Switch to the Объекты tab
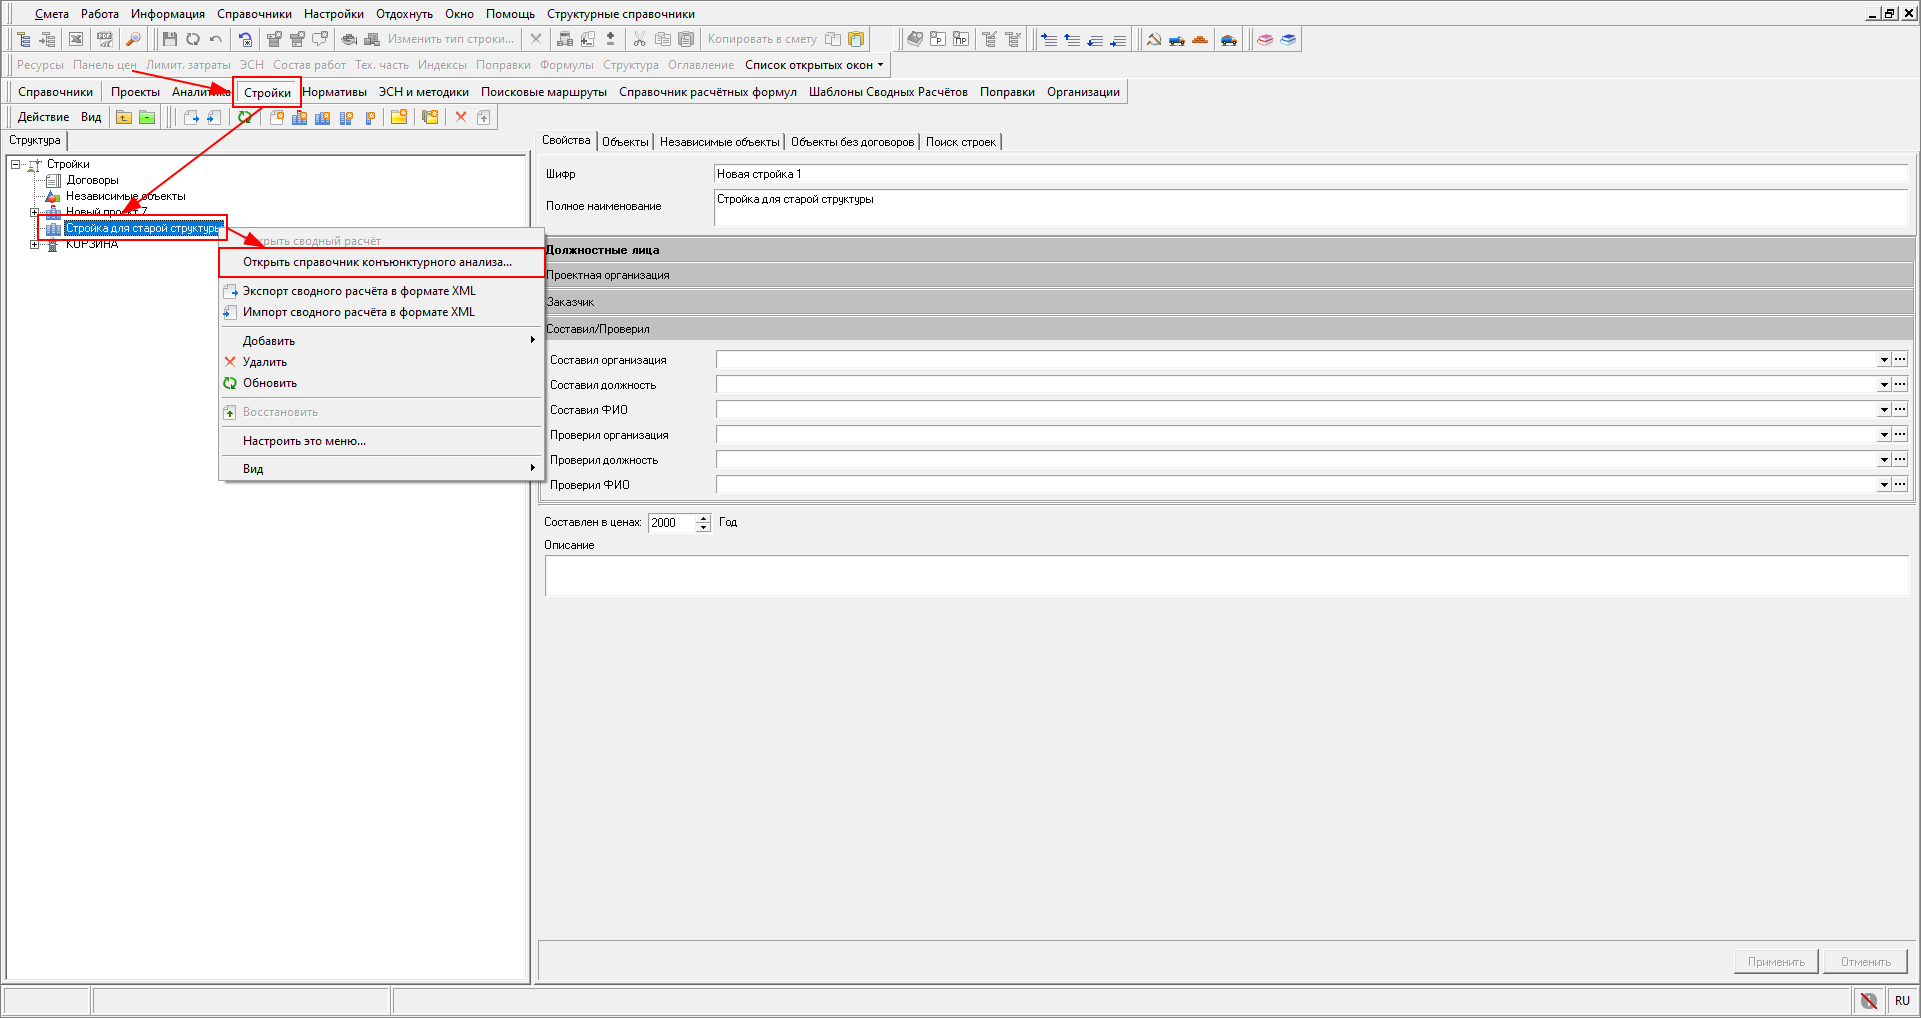This screenshot has width=1921, height=1018. (625, 142)
